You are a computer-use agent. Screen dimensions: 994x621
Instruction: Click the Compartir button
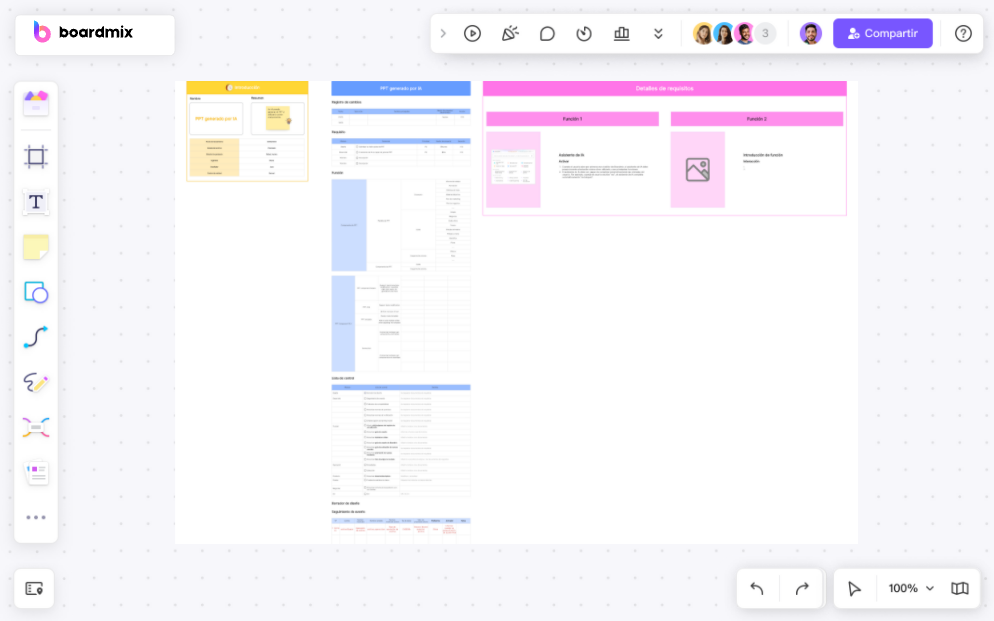click(882, 34)
